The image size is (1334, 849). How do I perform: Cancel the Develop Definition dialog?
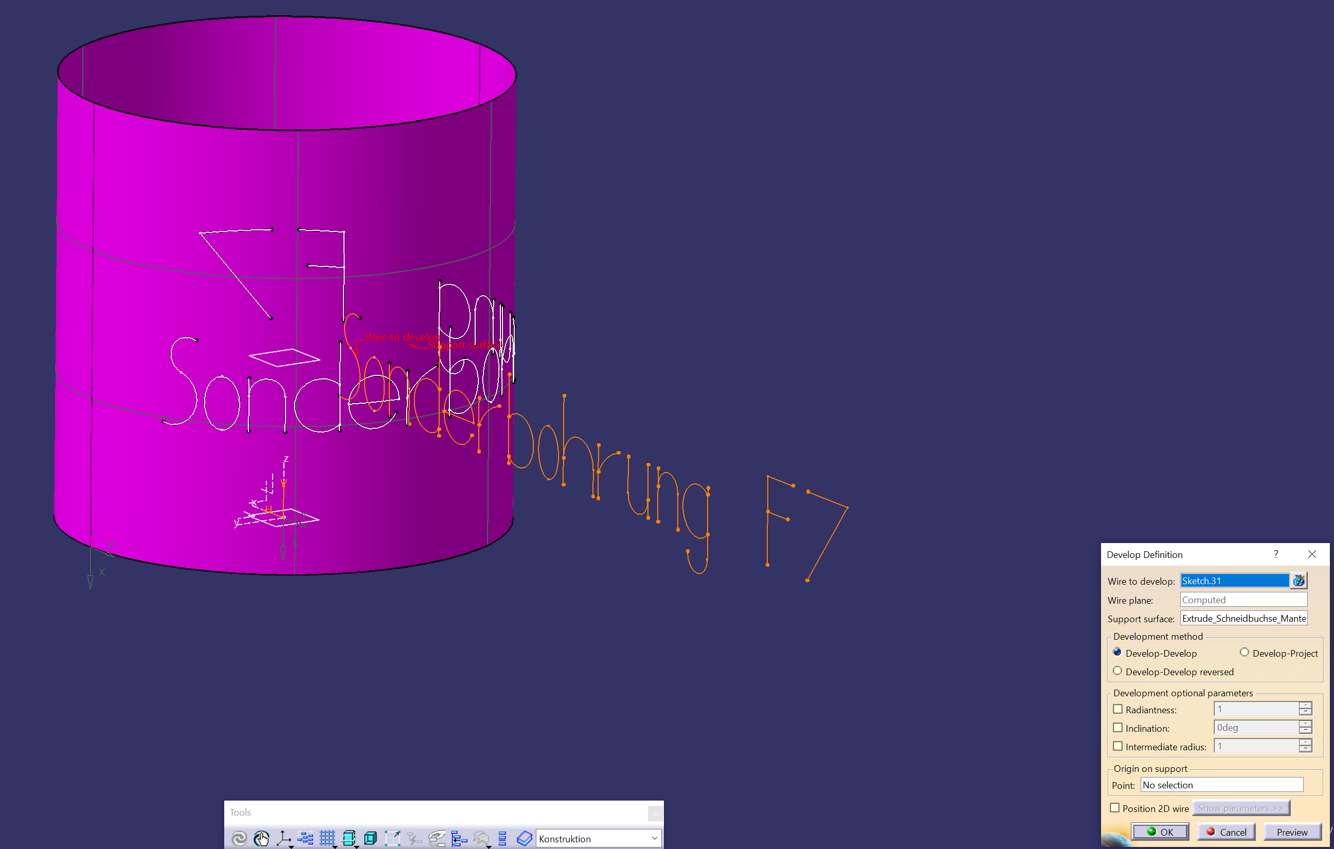pyautogui.click(x=1226, y=832)
